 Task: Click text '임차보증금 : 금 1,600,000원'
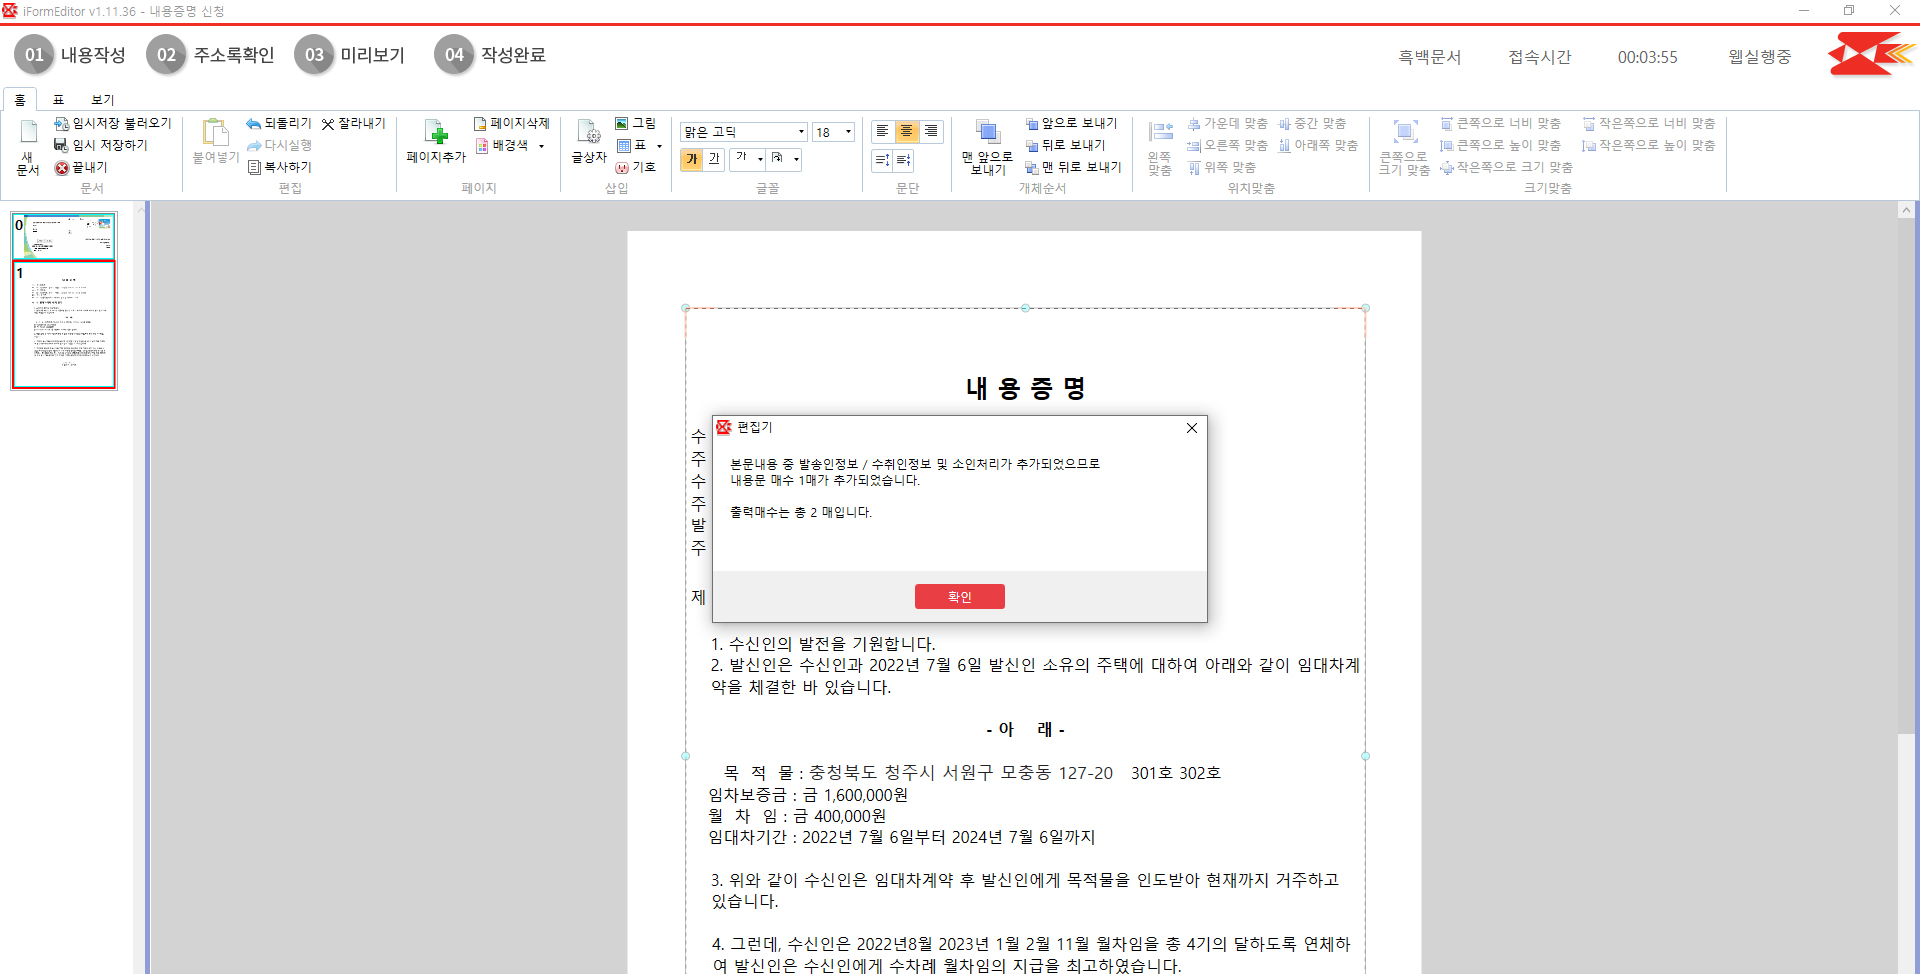[808, 795]
